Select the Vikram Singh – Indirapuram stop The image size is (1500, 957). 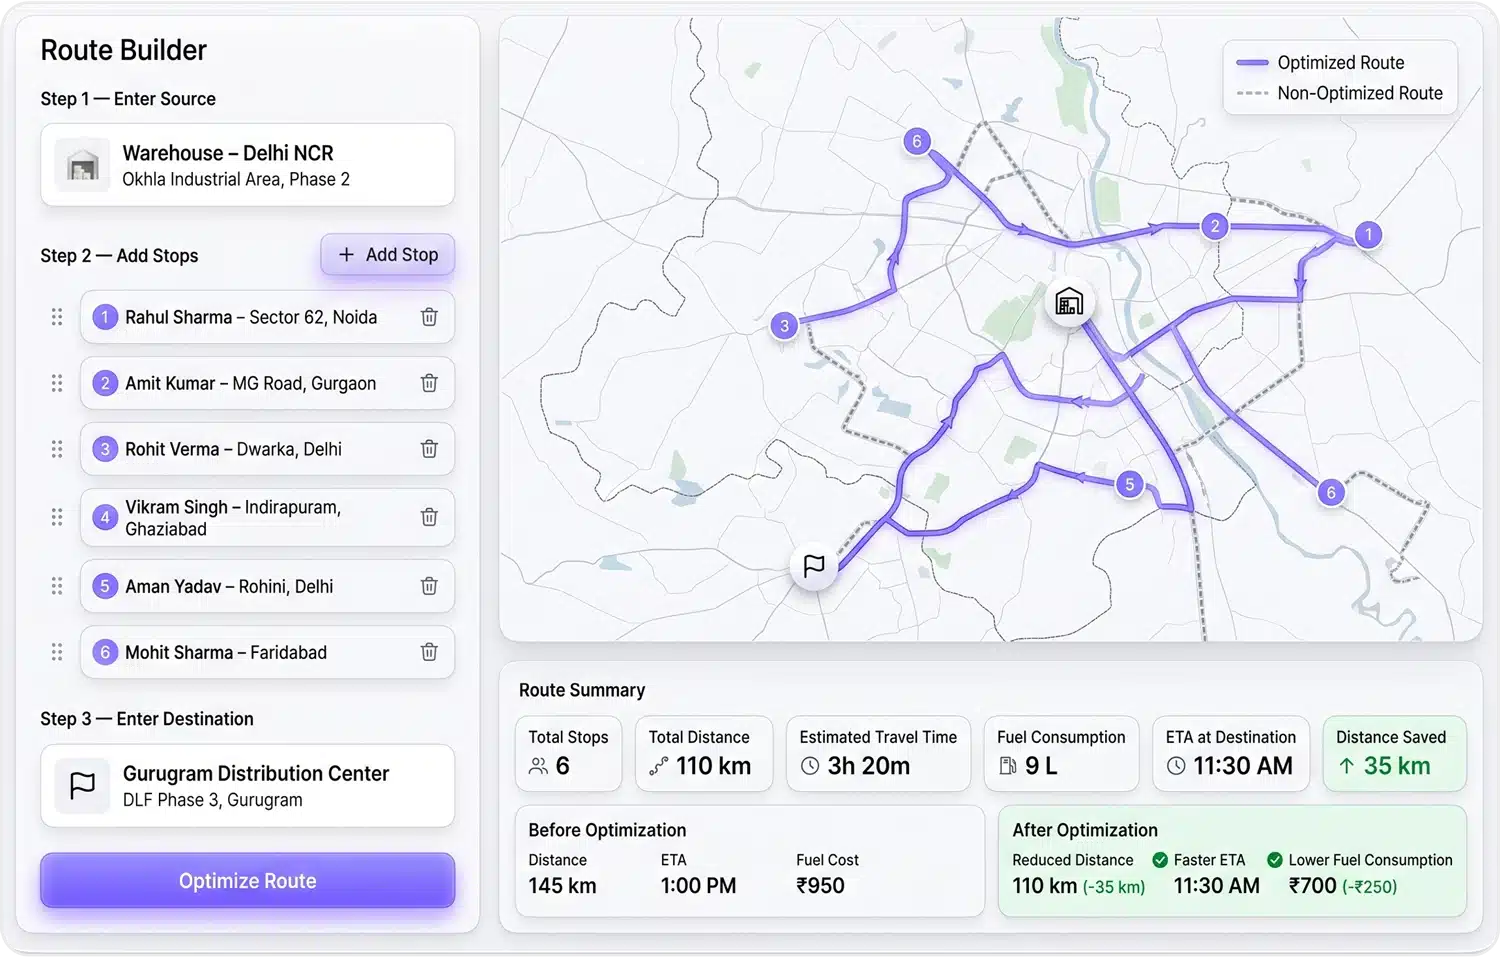point(268,517)
